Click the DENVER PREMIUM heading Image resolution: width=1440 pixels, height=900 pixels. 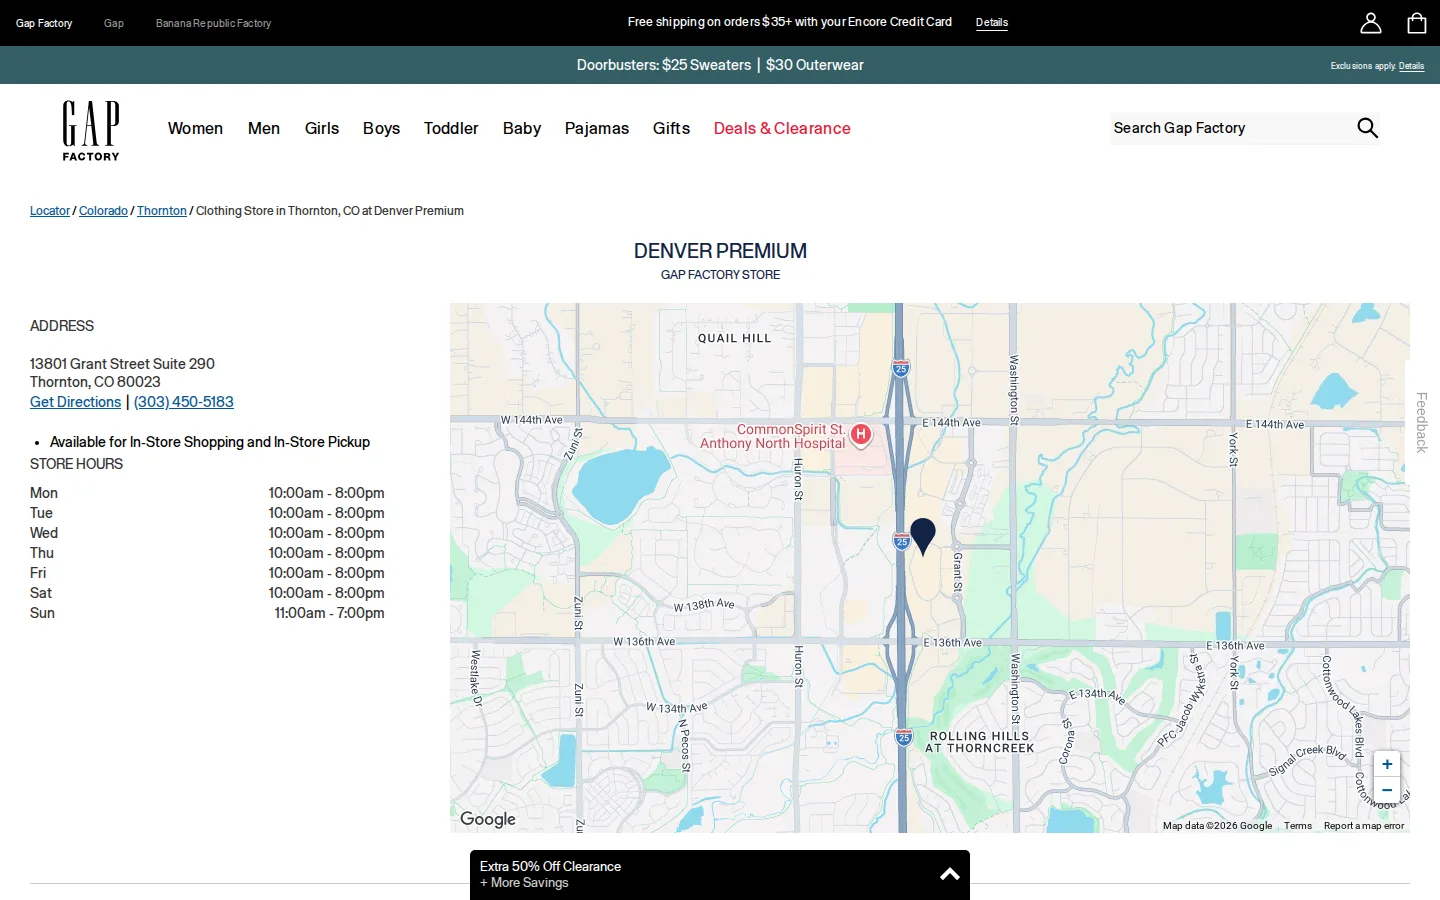coord(720,251)
